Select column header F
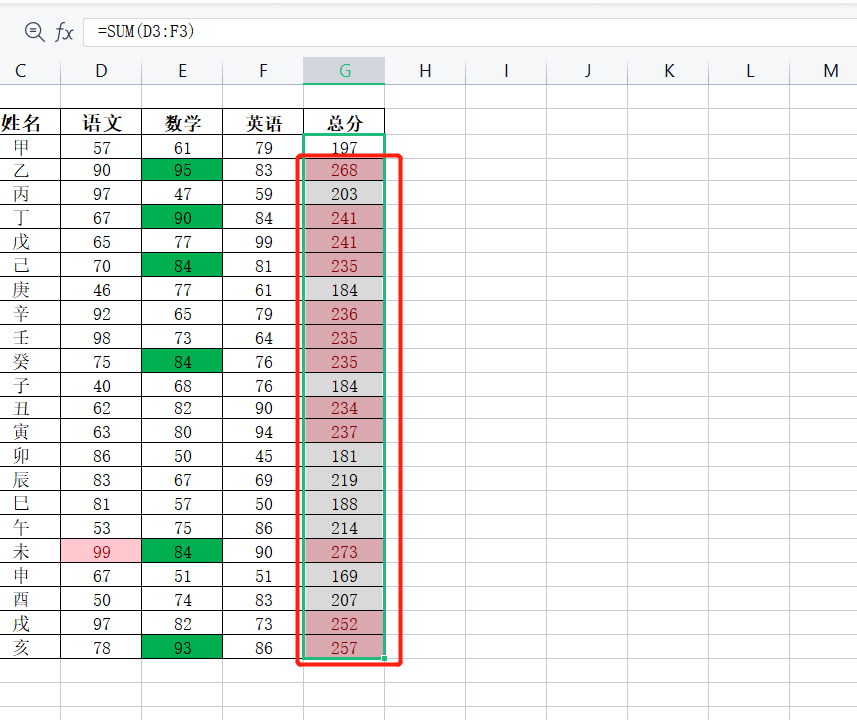The image size is (857, 720). 263,71
